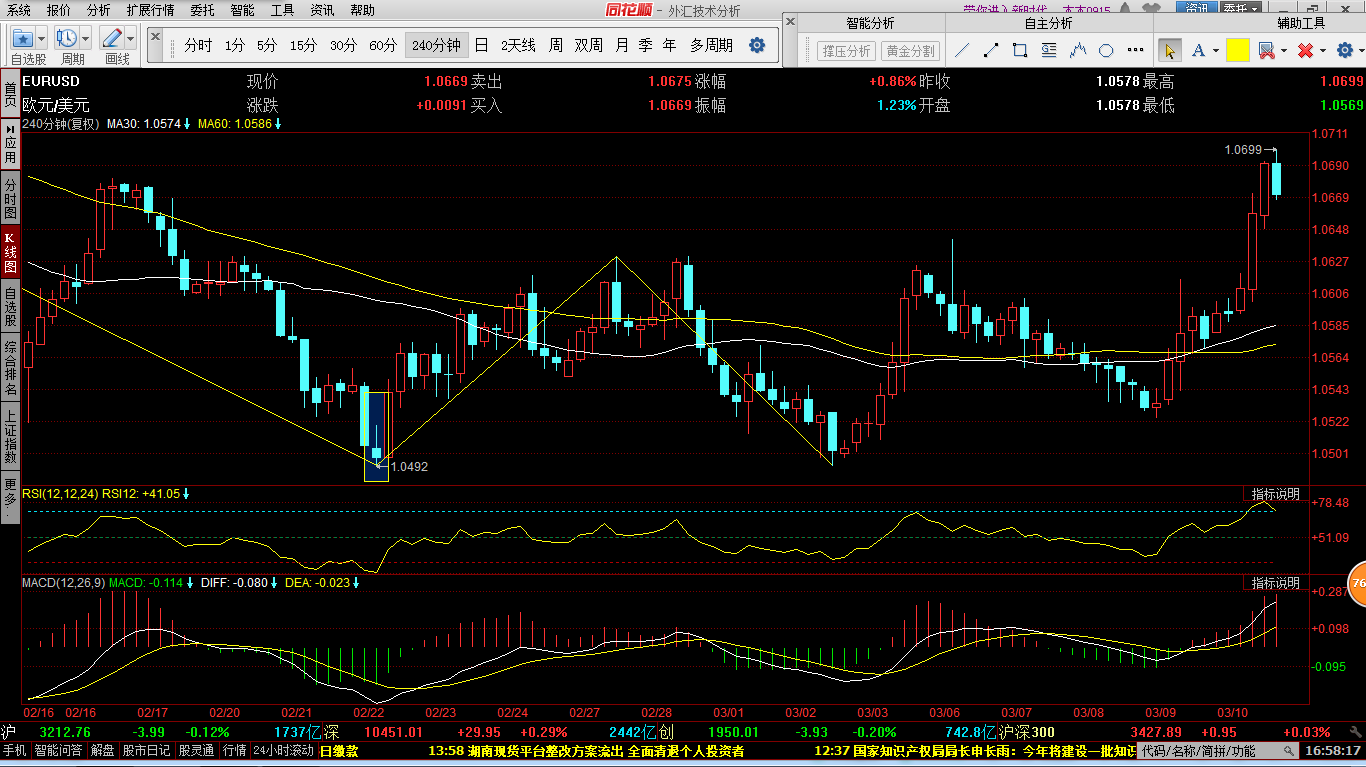1366x767 pixels.
Task: Open 综合排名 side tab
Action: click(10, 368)
